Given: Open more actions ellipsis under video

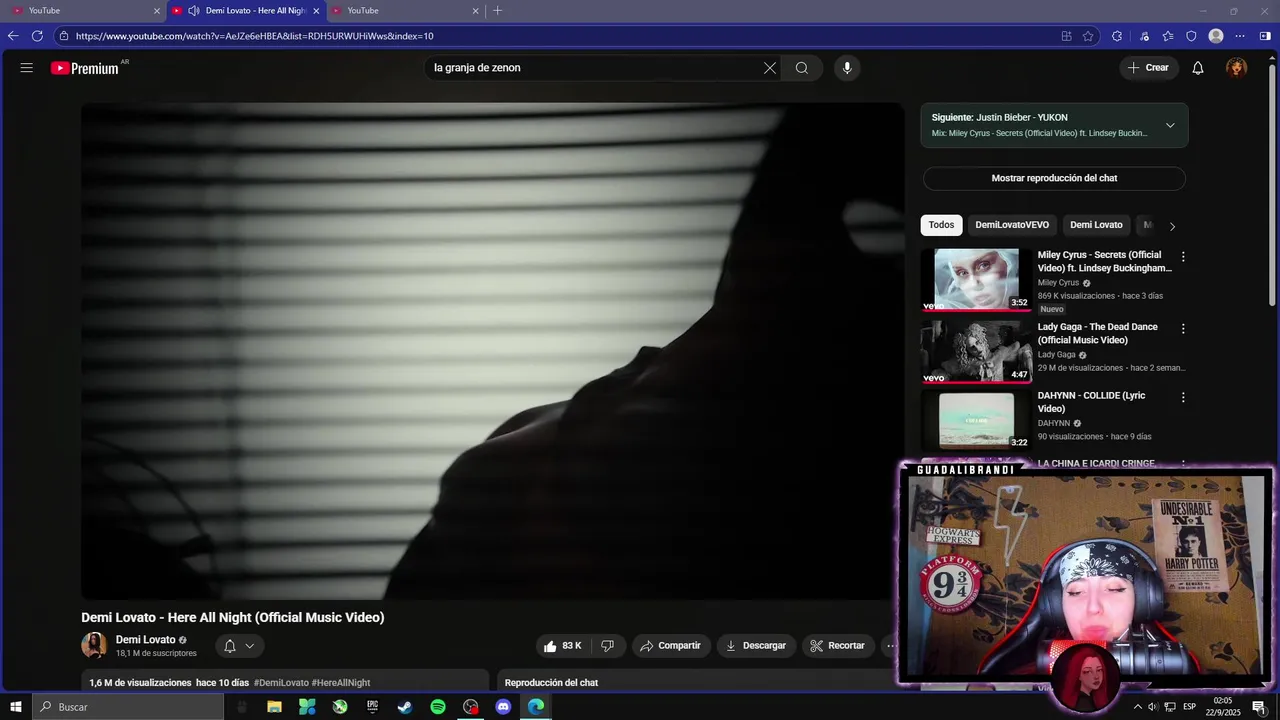Looking at the screenshot, I should tap(890, 646).
